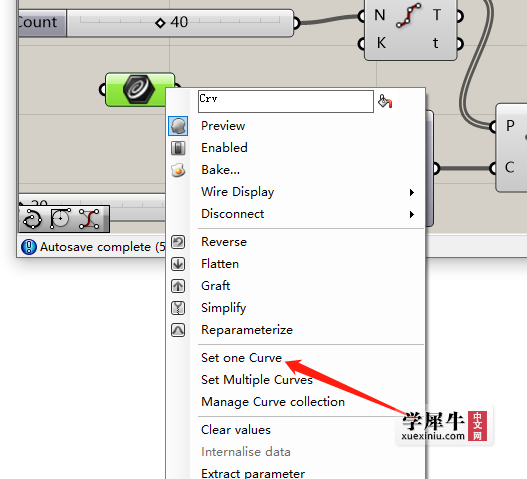Click the green Curve parameter component icon

(138, 89)
